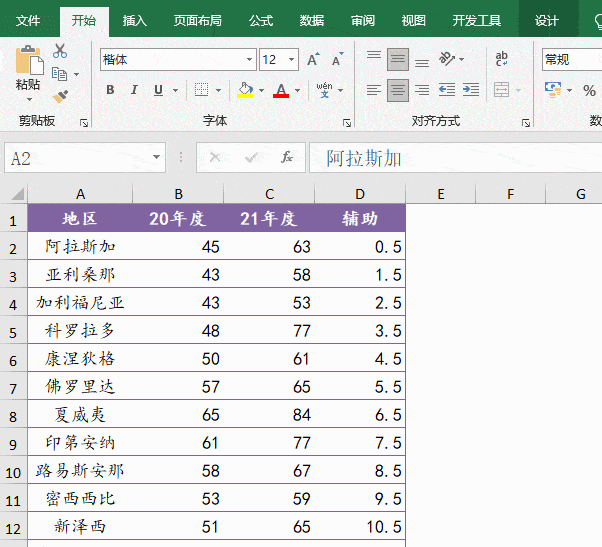
Task: Expand Copy options arrow
Action: 76,74
